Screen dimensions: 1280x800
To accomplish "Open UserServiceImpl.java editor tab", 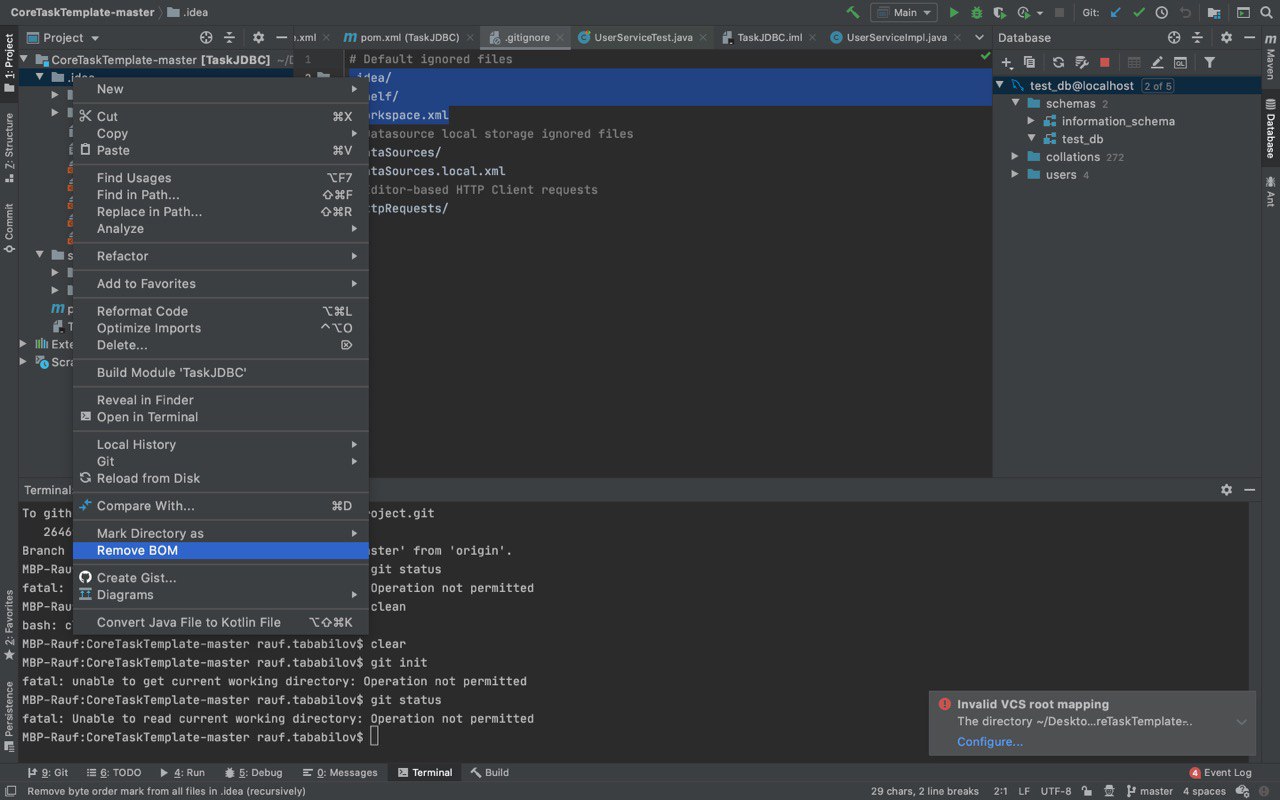I will (896, 37).
